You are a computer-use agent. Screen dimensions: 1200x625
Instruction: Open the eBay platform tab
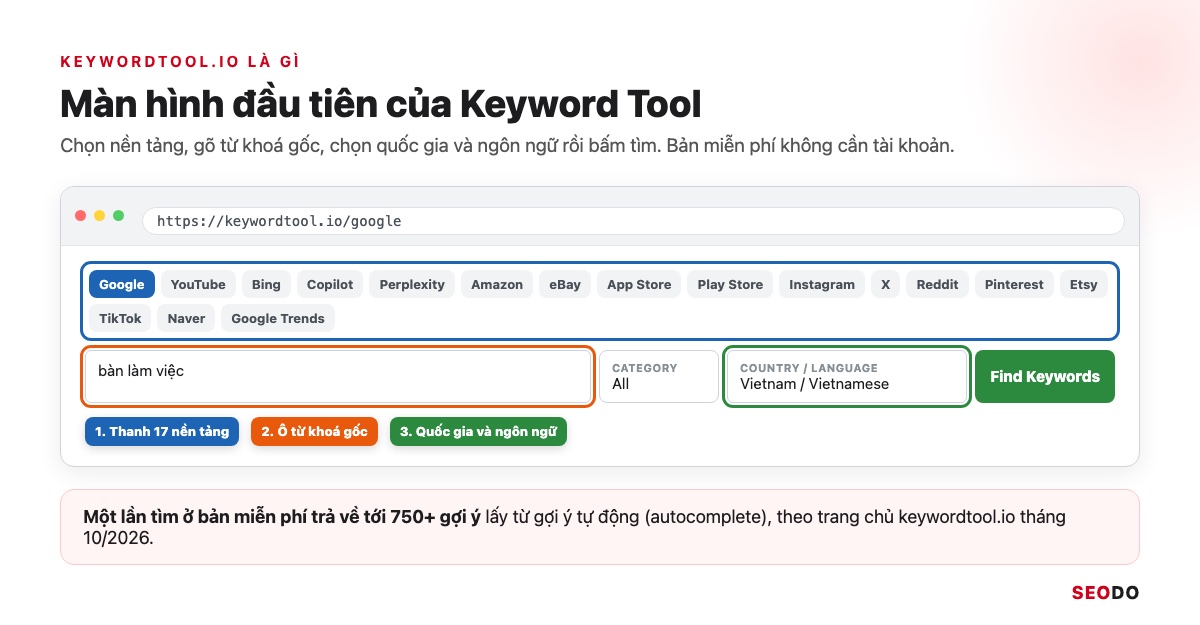pyautogui.click(x=565, y=284)
